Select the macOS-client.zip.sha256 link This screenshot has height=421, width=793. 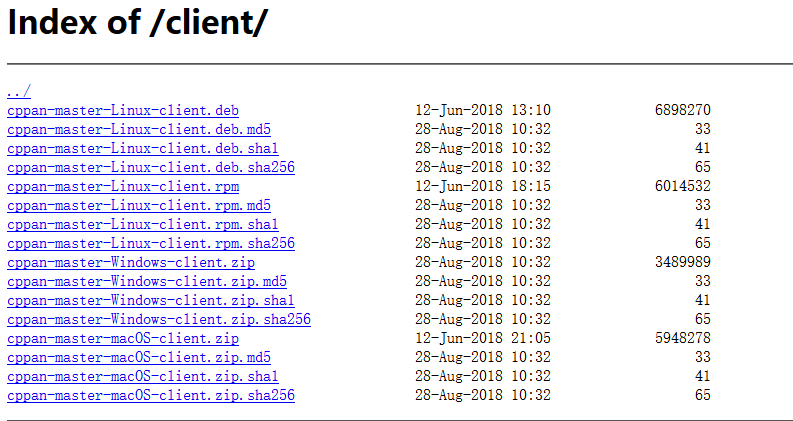150,395
